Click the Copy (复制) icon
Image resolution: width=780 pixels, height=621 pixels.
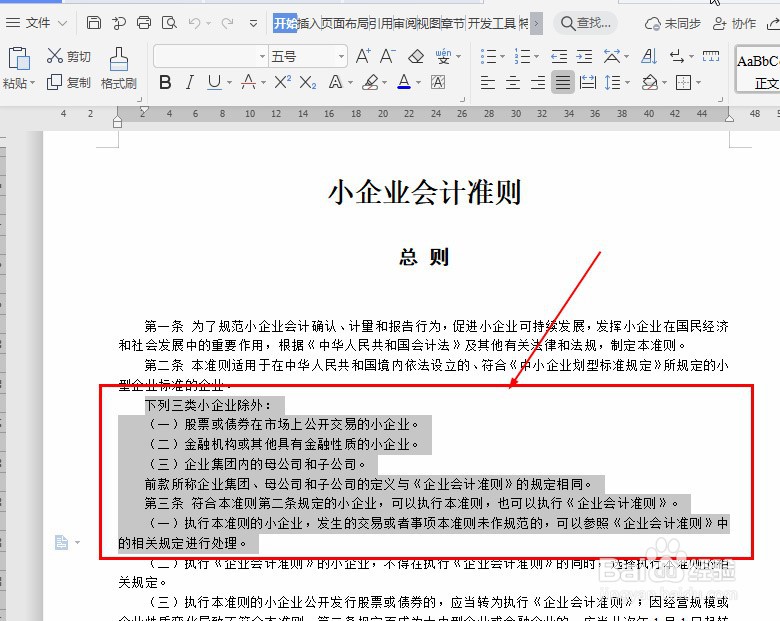(x=54, y=82)
